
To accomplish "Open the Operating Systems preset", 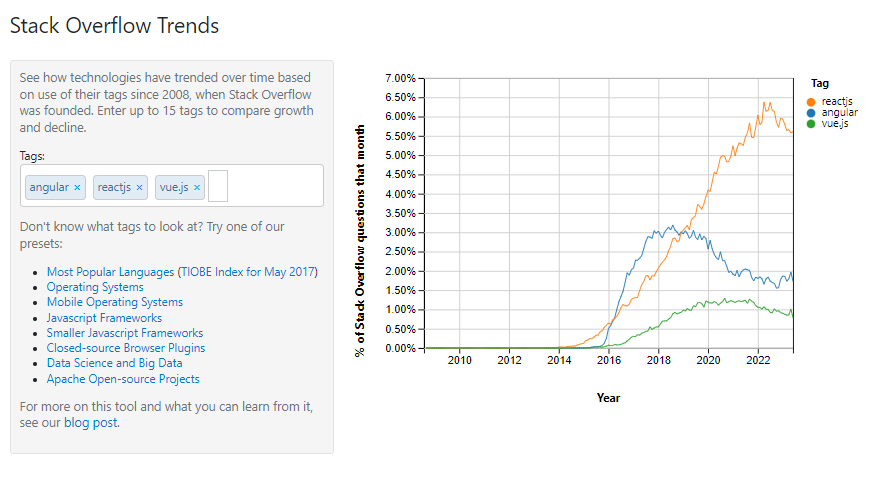I will point(95,287).
